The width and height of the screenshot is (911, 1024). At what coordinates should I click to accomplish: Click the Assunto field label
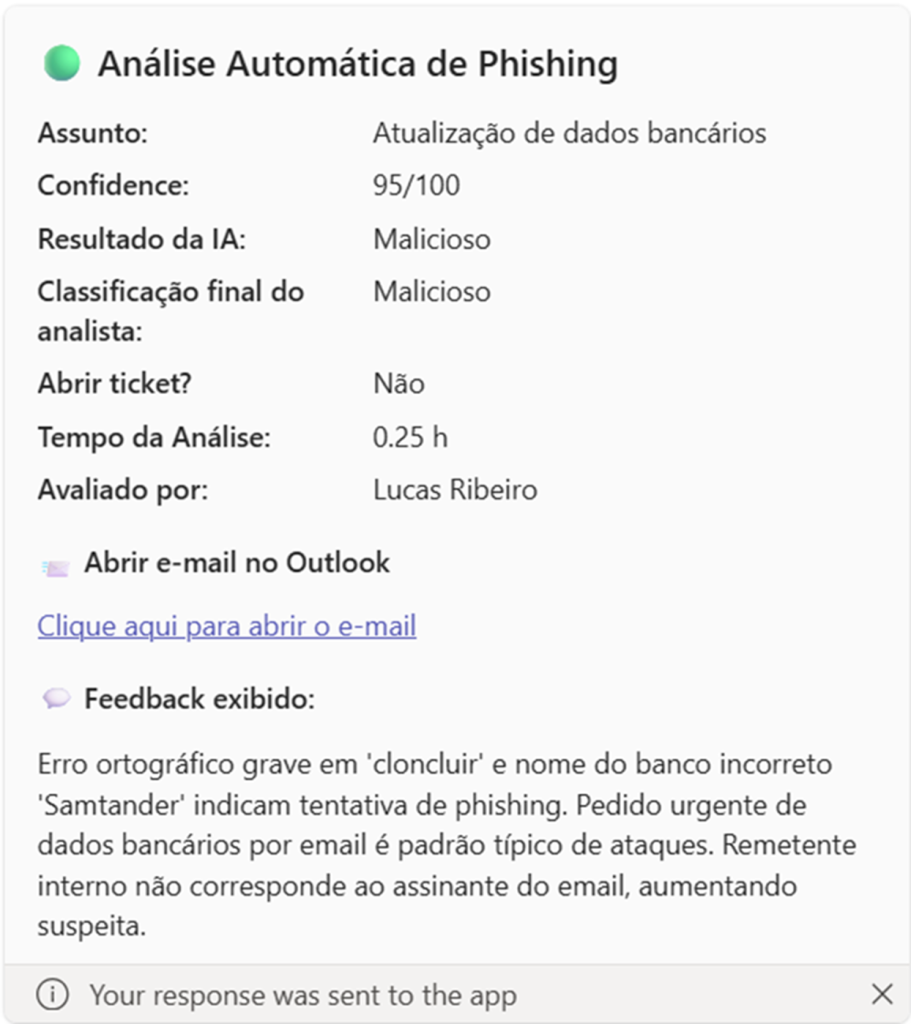(x=93, y=133)
